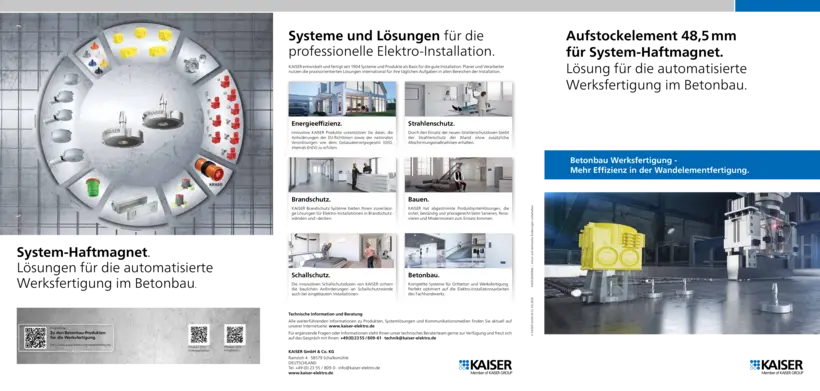Click the 'Strahlenschutz.' heading
Viewport: 820px width, 391px height.
pyautogui.click(x=431, y=124)
